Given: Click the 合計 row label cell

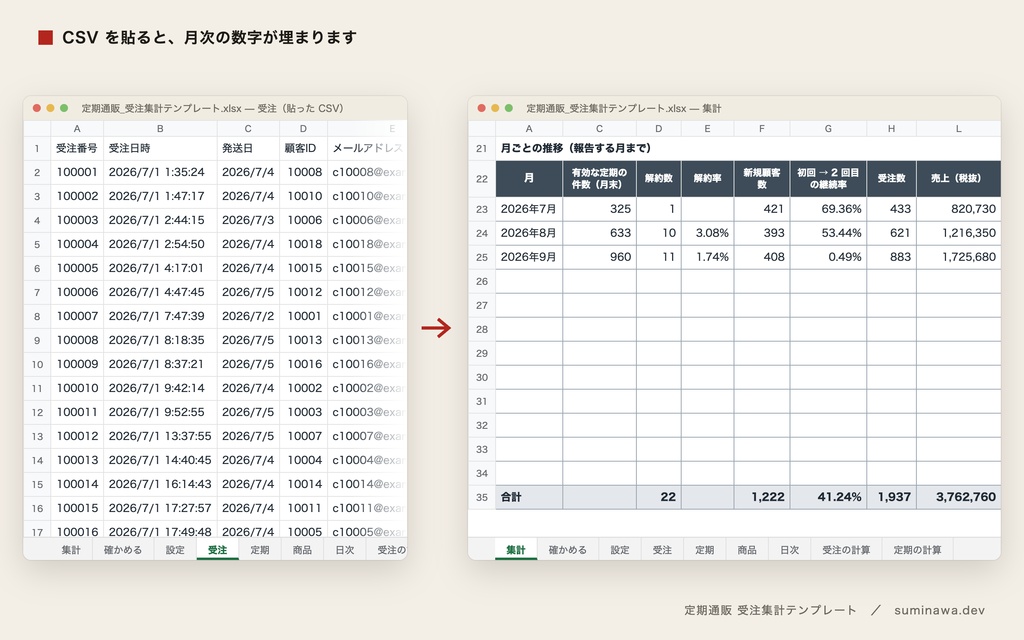Looking at the screenshot, I should [x=529, y=497].
